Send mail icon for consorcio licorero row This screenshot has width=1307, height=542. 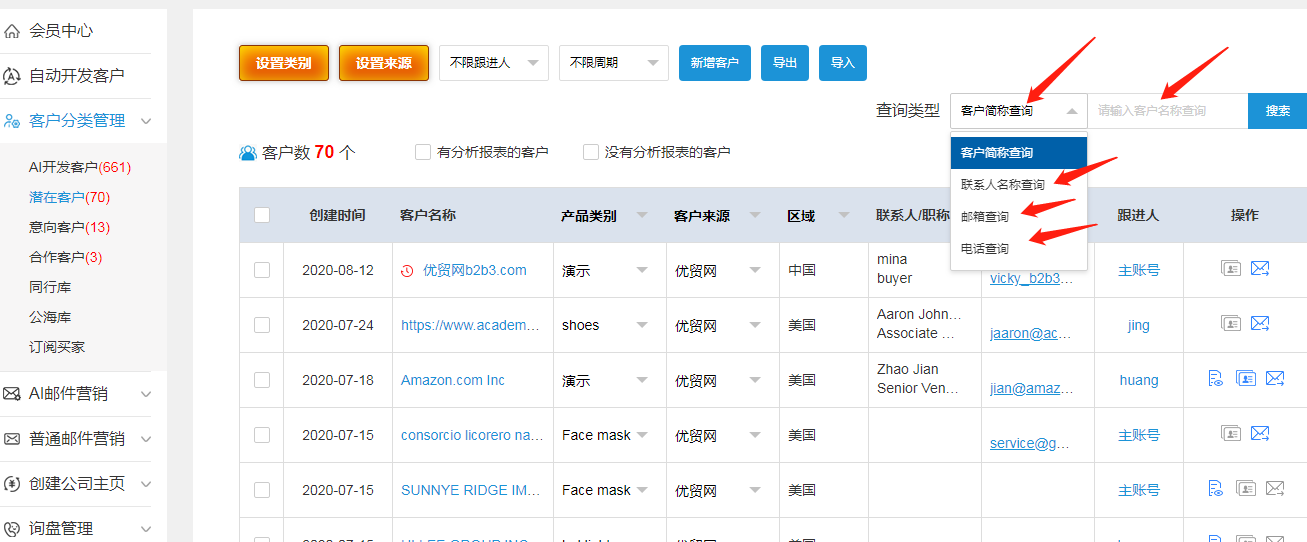(1260, 433)
